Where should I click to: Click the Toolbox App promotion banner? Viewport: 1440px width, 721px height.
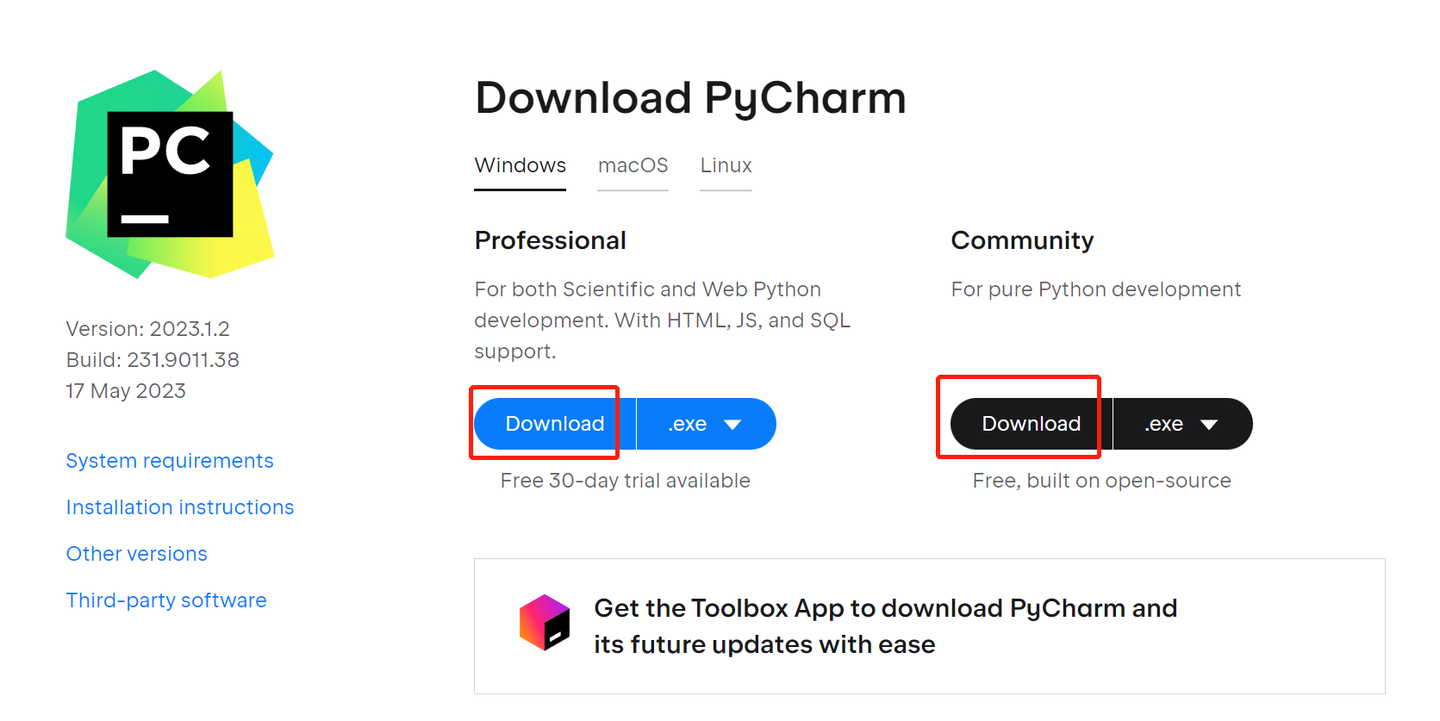[x=929, y=626]
